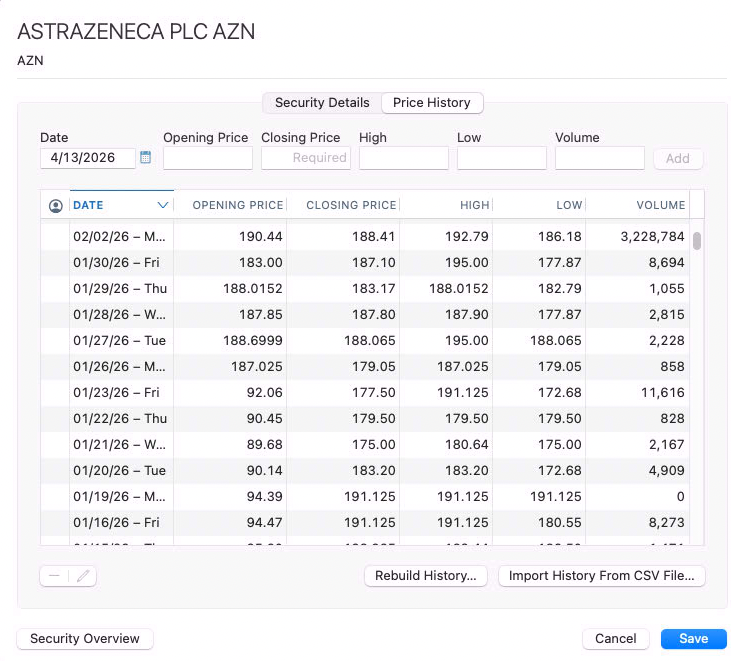
Task: Open Import History From CSV File
Action: click(601, 576)
